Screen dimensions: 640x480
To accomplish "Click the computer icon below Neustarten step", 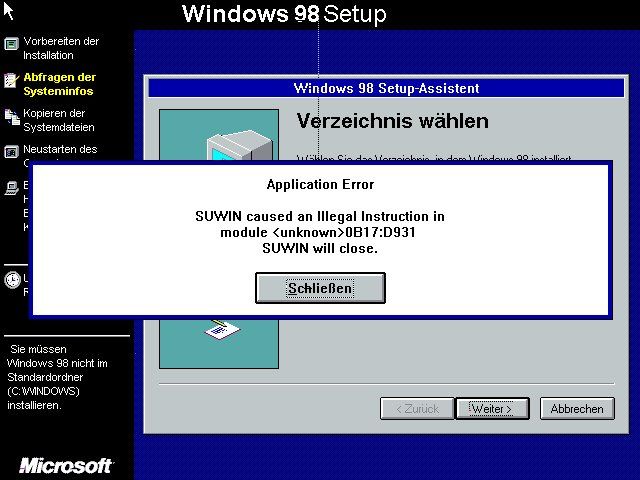I will tap(11, 186).
